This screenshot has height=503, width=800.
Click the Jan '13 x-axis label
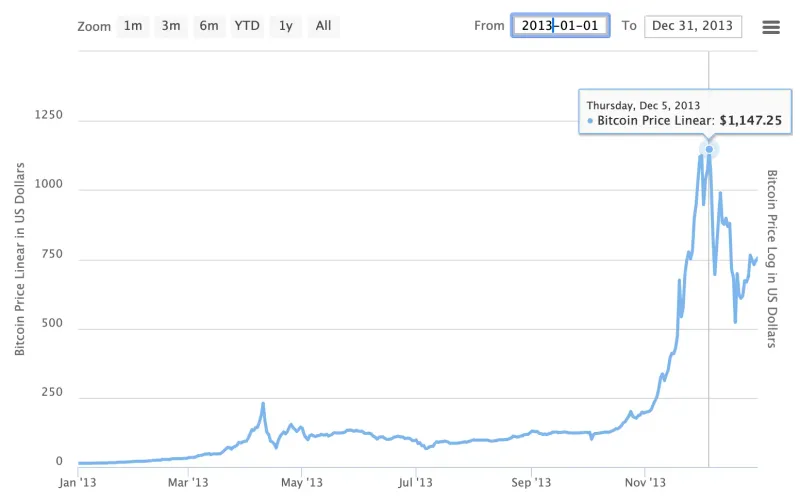click(78, 483)
